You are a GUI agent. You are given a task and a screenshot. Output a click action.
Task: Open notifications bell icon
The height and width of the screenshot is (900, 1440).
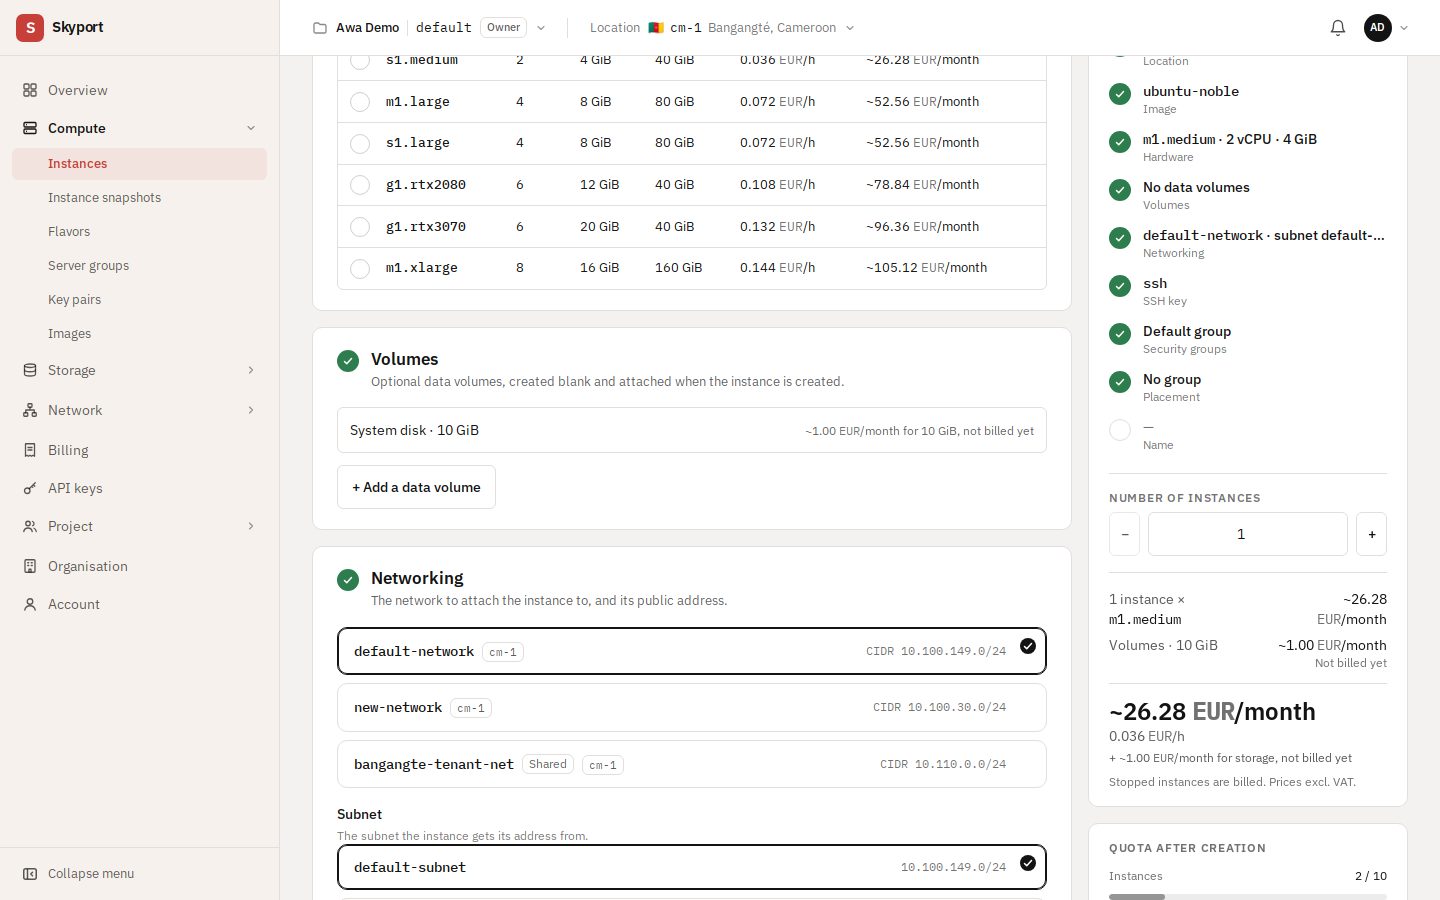(1338, 28)
